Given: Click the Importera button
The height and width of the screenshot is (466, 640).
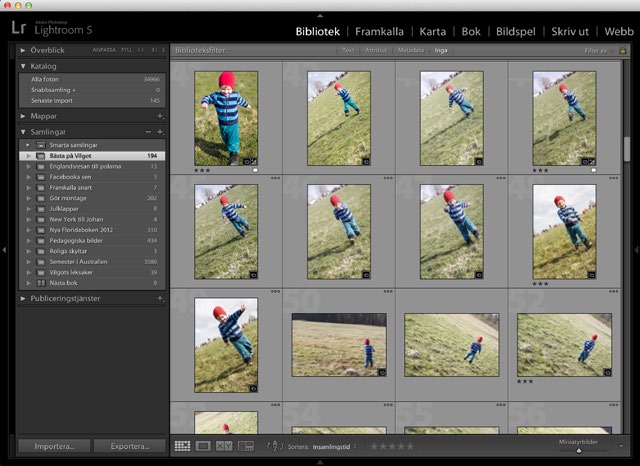Looking at the screenshot, I should pyautogui.click(x=54, y=446).
